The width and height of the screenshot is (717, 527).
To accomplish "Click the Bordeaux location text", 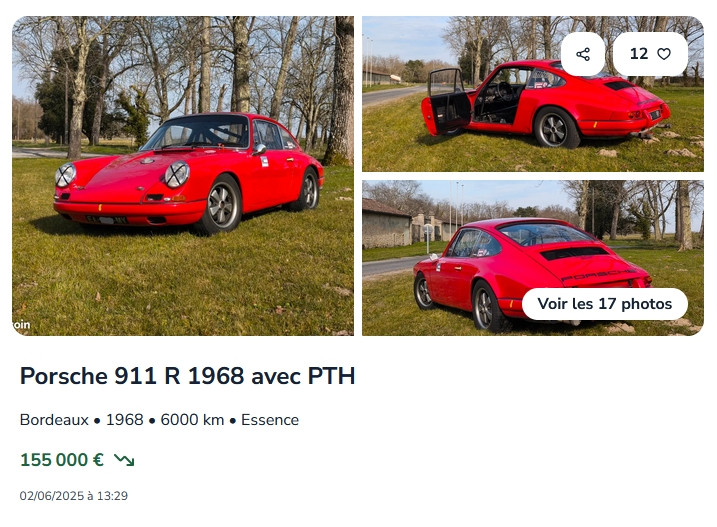I will click(x=54, y=420).
